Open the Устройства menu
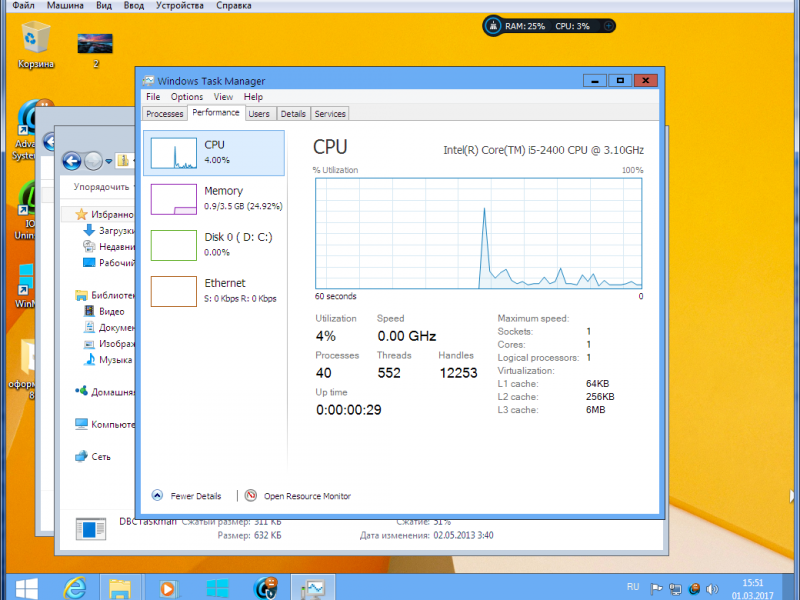The height and width of the screenshot is (600, 800). (180, 6)
